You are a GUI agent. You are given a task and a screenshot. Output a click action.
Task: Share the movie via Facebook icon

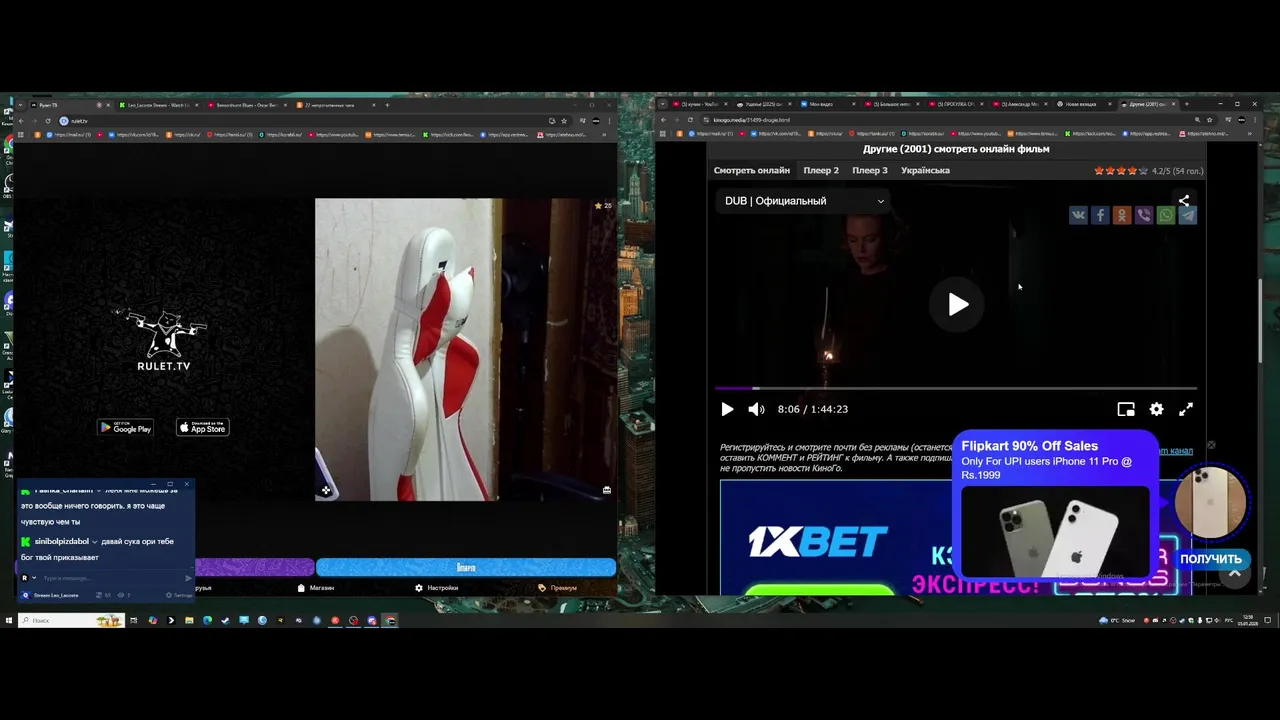pos(1100,215)
